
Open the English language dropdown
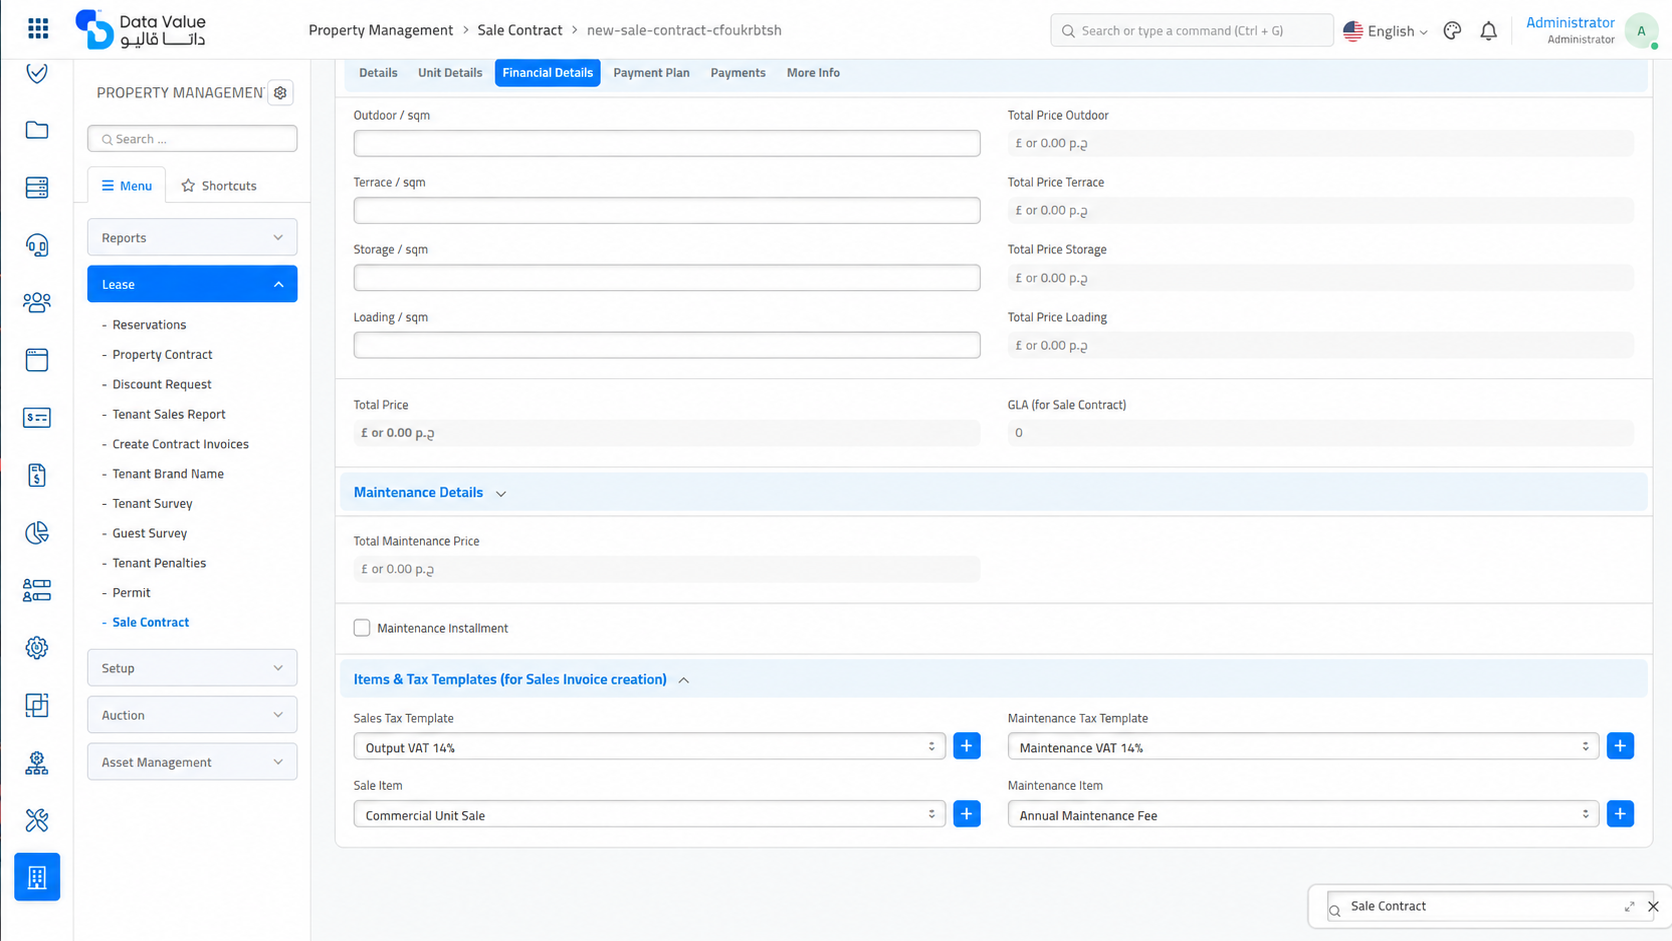1386,31
